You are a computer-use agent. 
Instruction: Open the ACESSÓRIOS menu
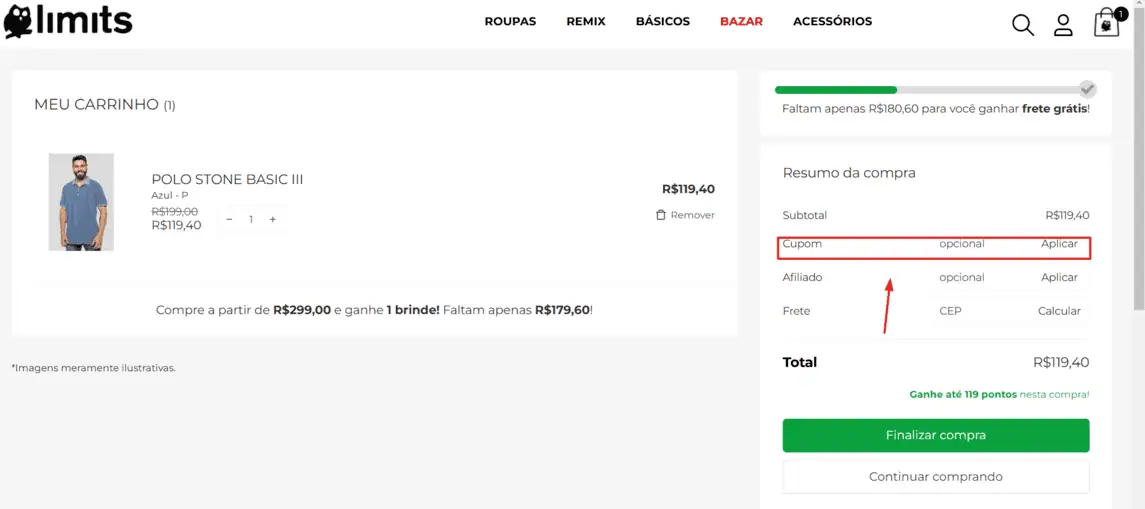(832, 21)
